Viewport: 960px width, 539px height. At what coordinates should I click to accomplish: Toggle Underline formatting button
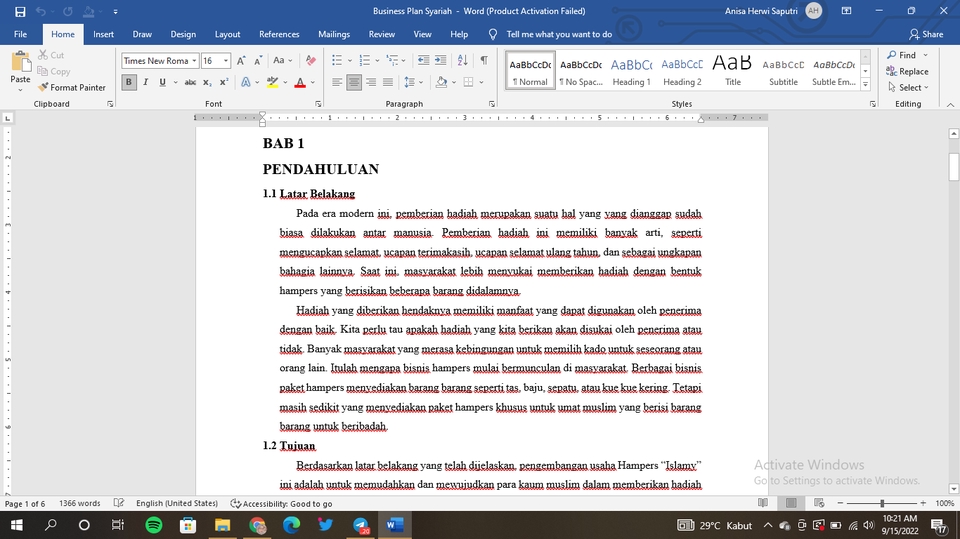162,82
